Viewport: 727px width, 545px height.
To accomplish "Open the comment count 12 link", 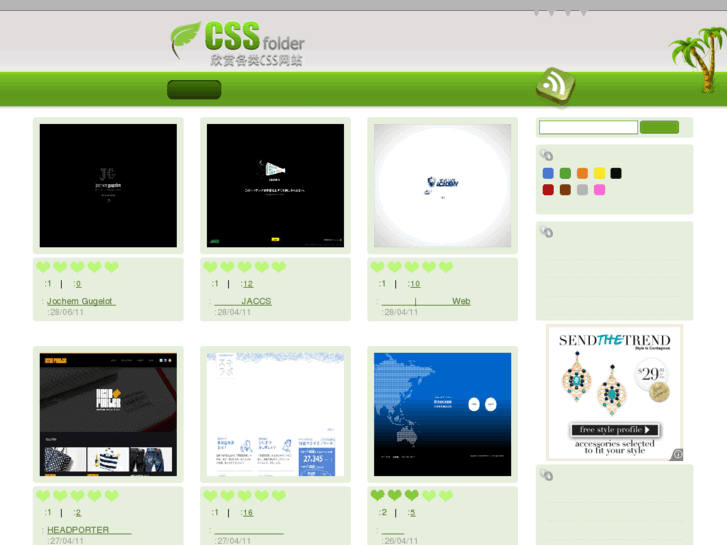I will click(x=248, y=284).
